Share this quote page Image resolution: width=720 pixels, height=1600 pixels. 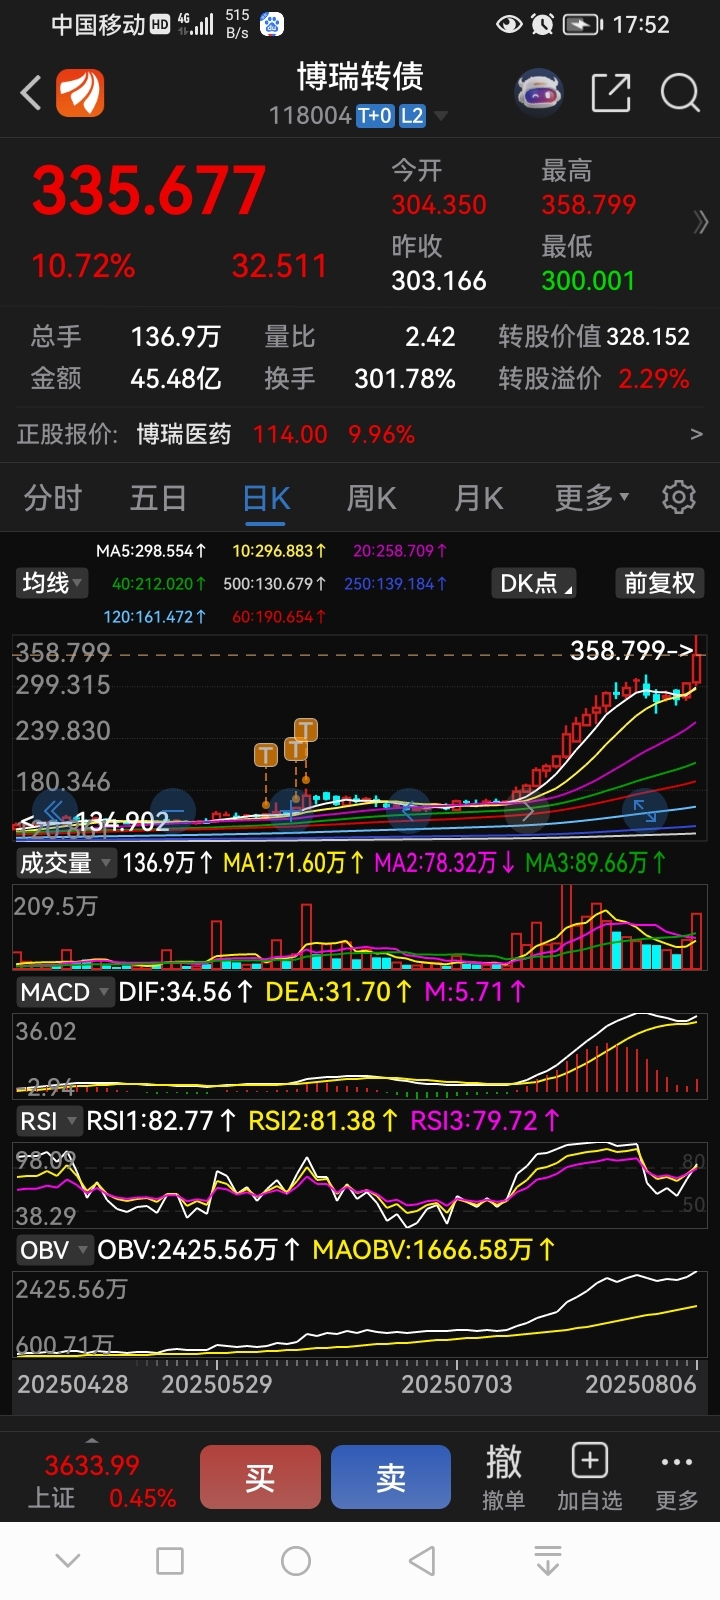pyautogui.click(x=611, y=93)
